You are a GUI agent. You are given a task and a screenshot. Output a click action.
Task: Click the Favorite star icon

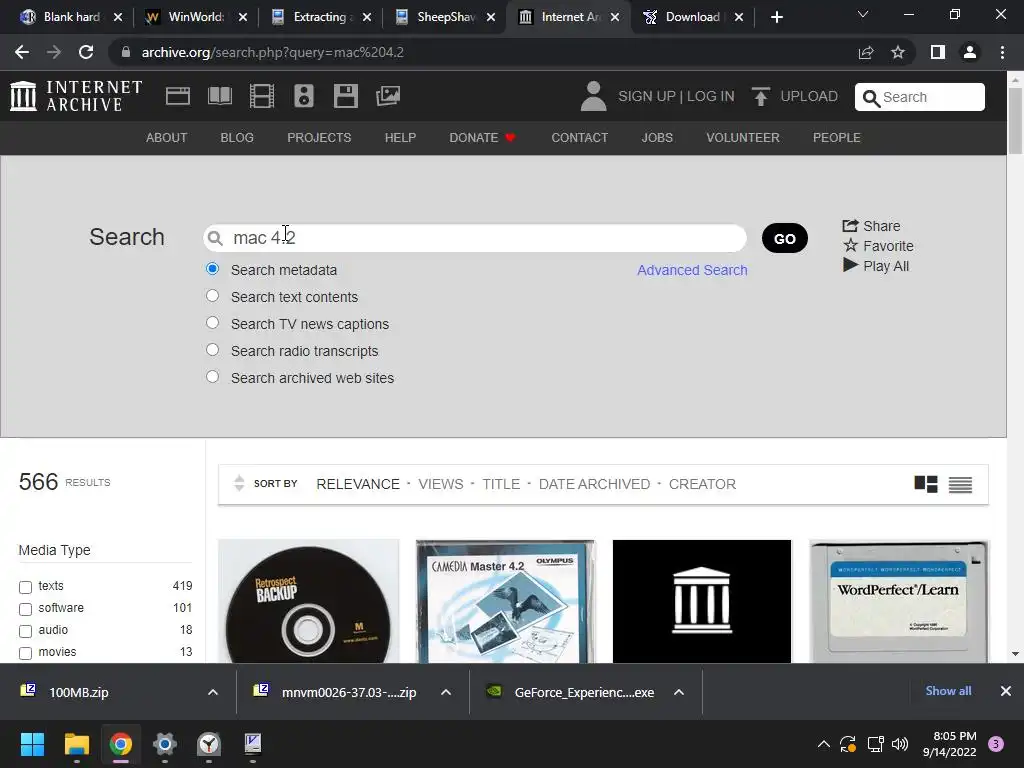pyautogui.click(x=850, y=246)
